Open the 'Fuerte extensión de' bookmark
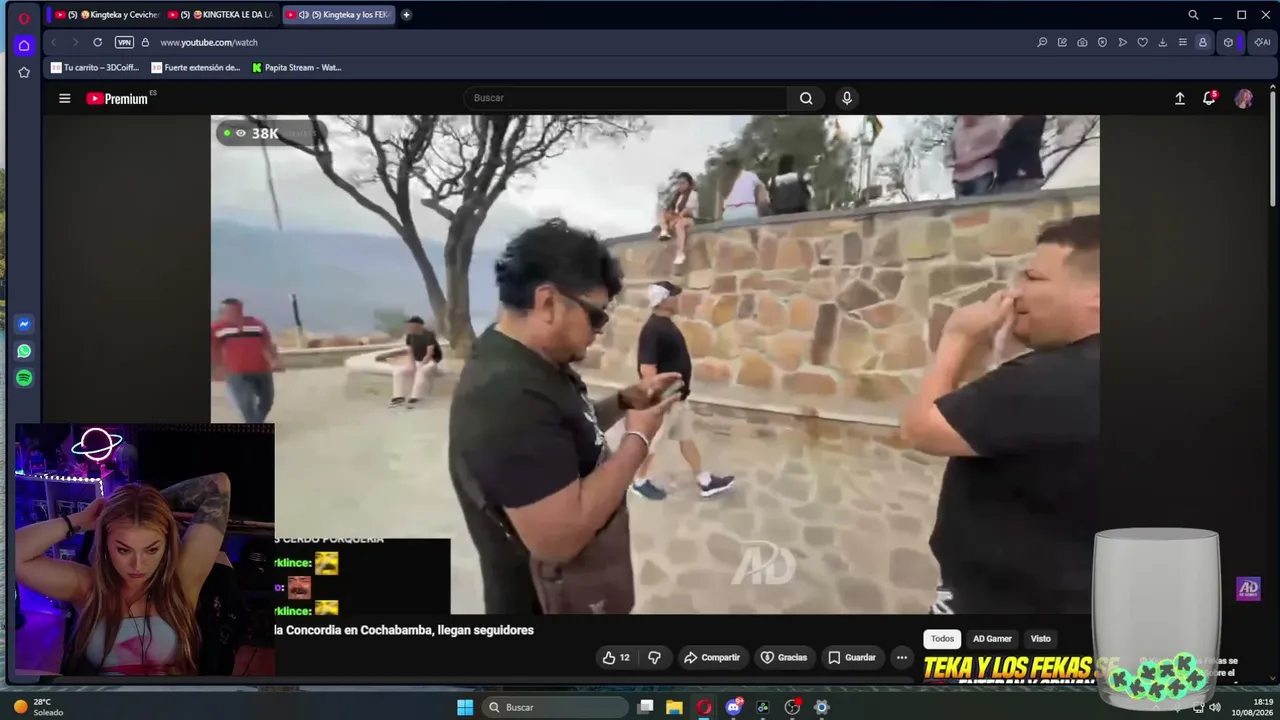Screen dimensions: 1280x720 (x=196, y=68)
